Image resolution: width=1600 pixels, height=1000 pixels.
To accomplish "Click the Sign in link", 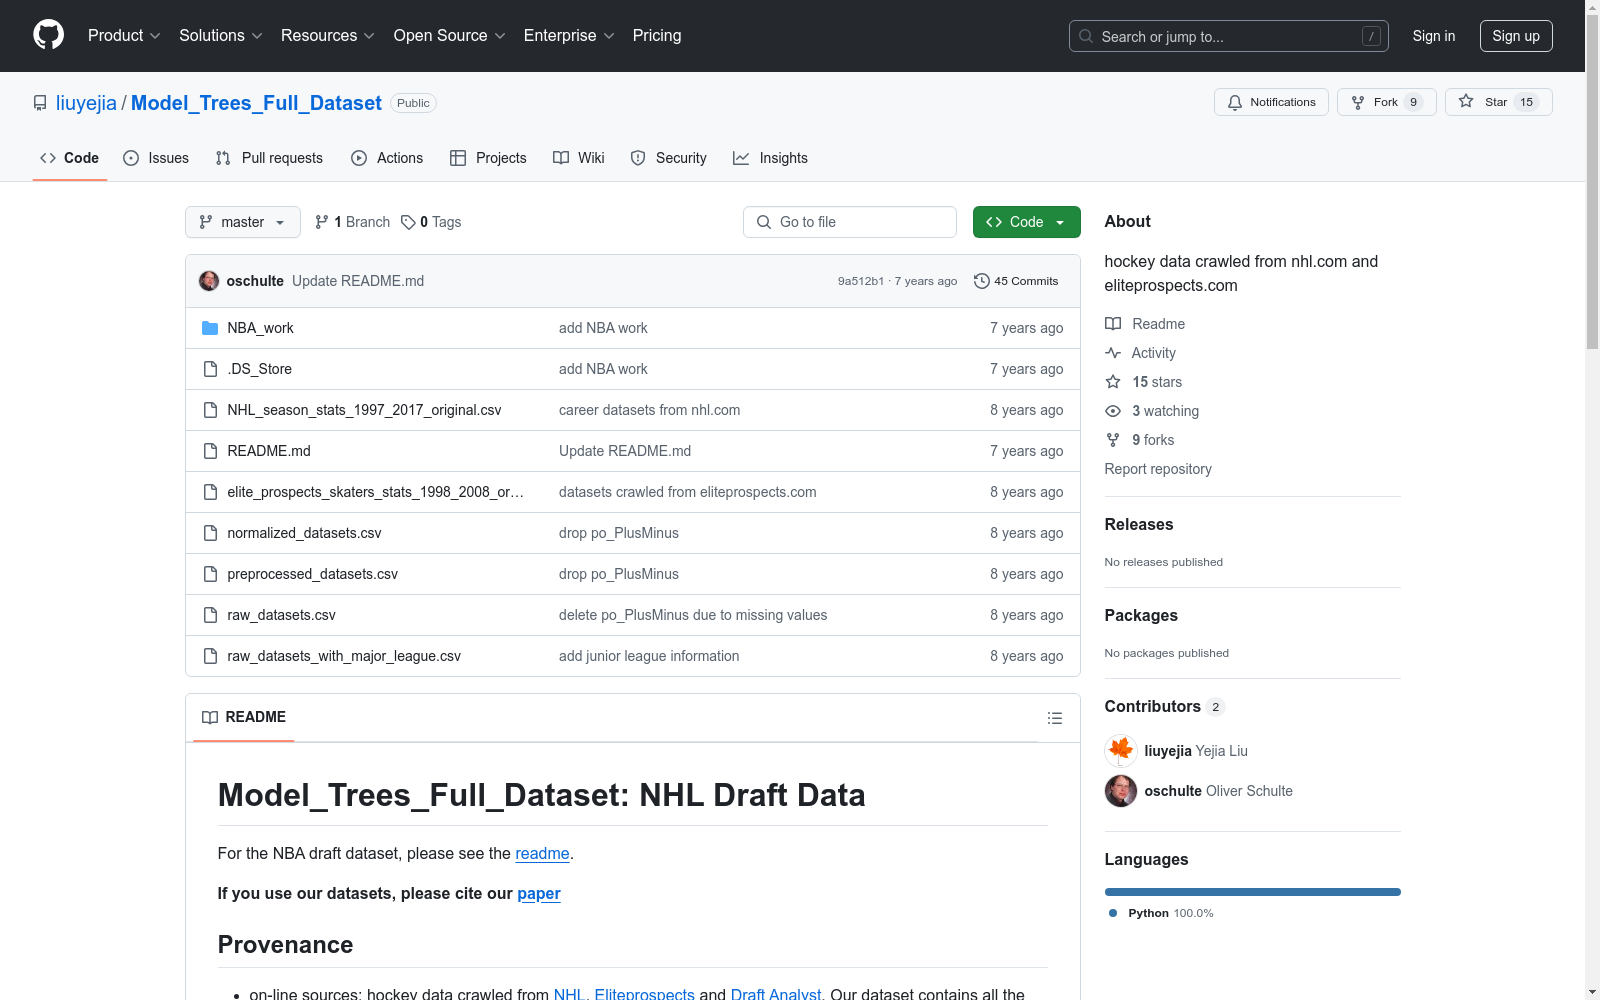I will pyautogui.click(x=1434, y=36).
